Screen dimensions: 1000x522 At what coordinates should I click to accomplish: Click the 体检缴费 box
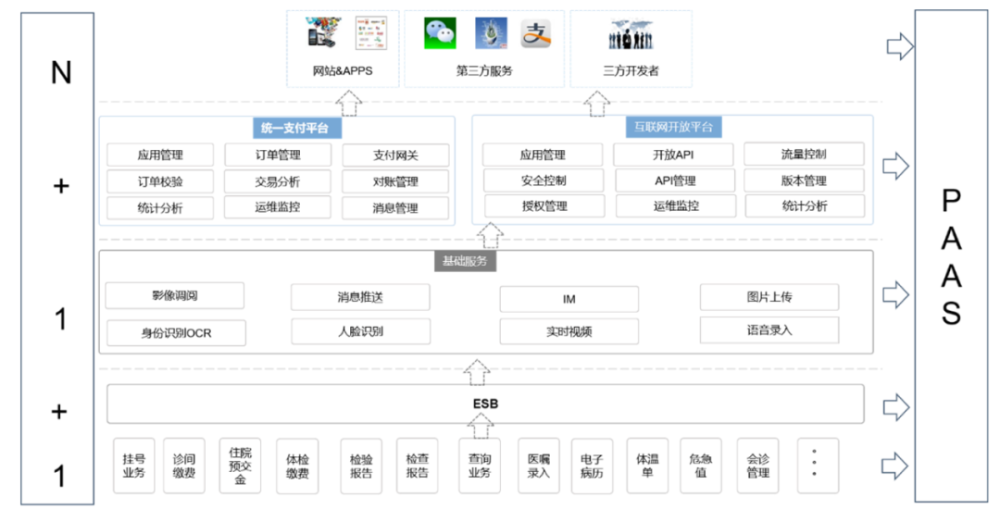[x=297, y=466]
